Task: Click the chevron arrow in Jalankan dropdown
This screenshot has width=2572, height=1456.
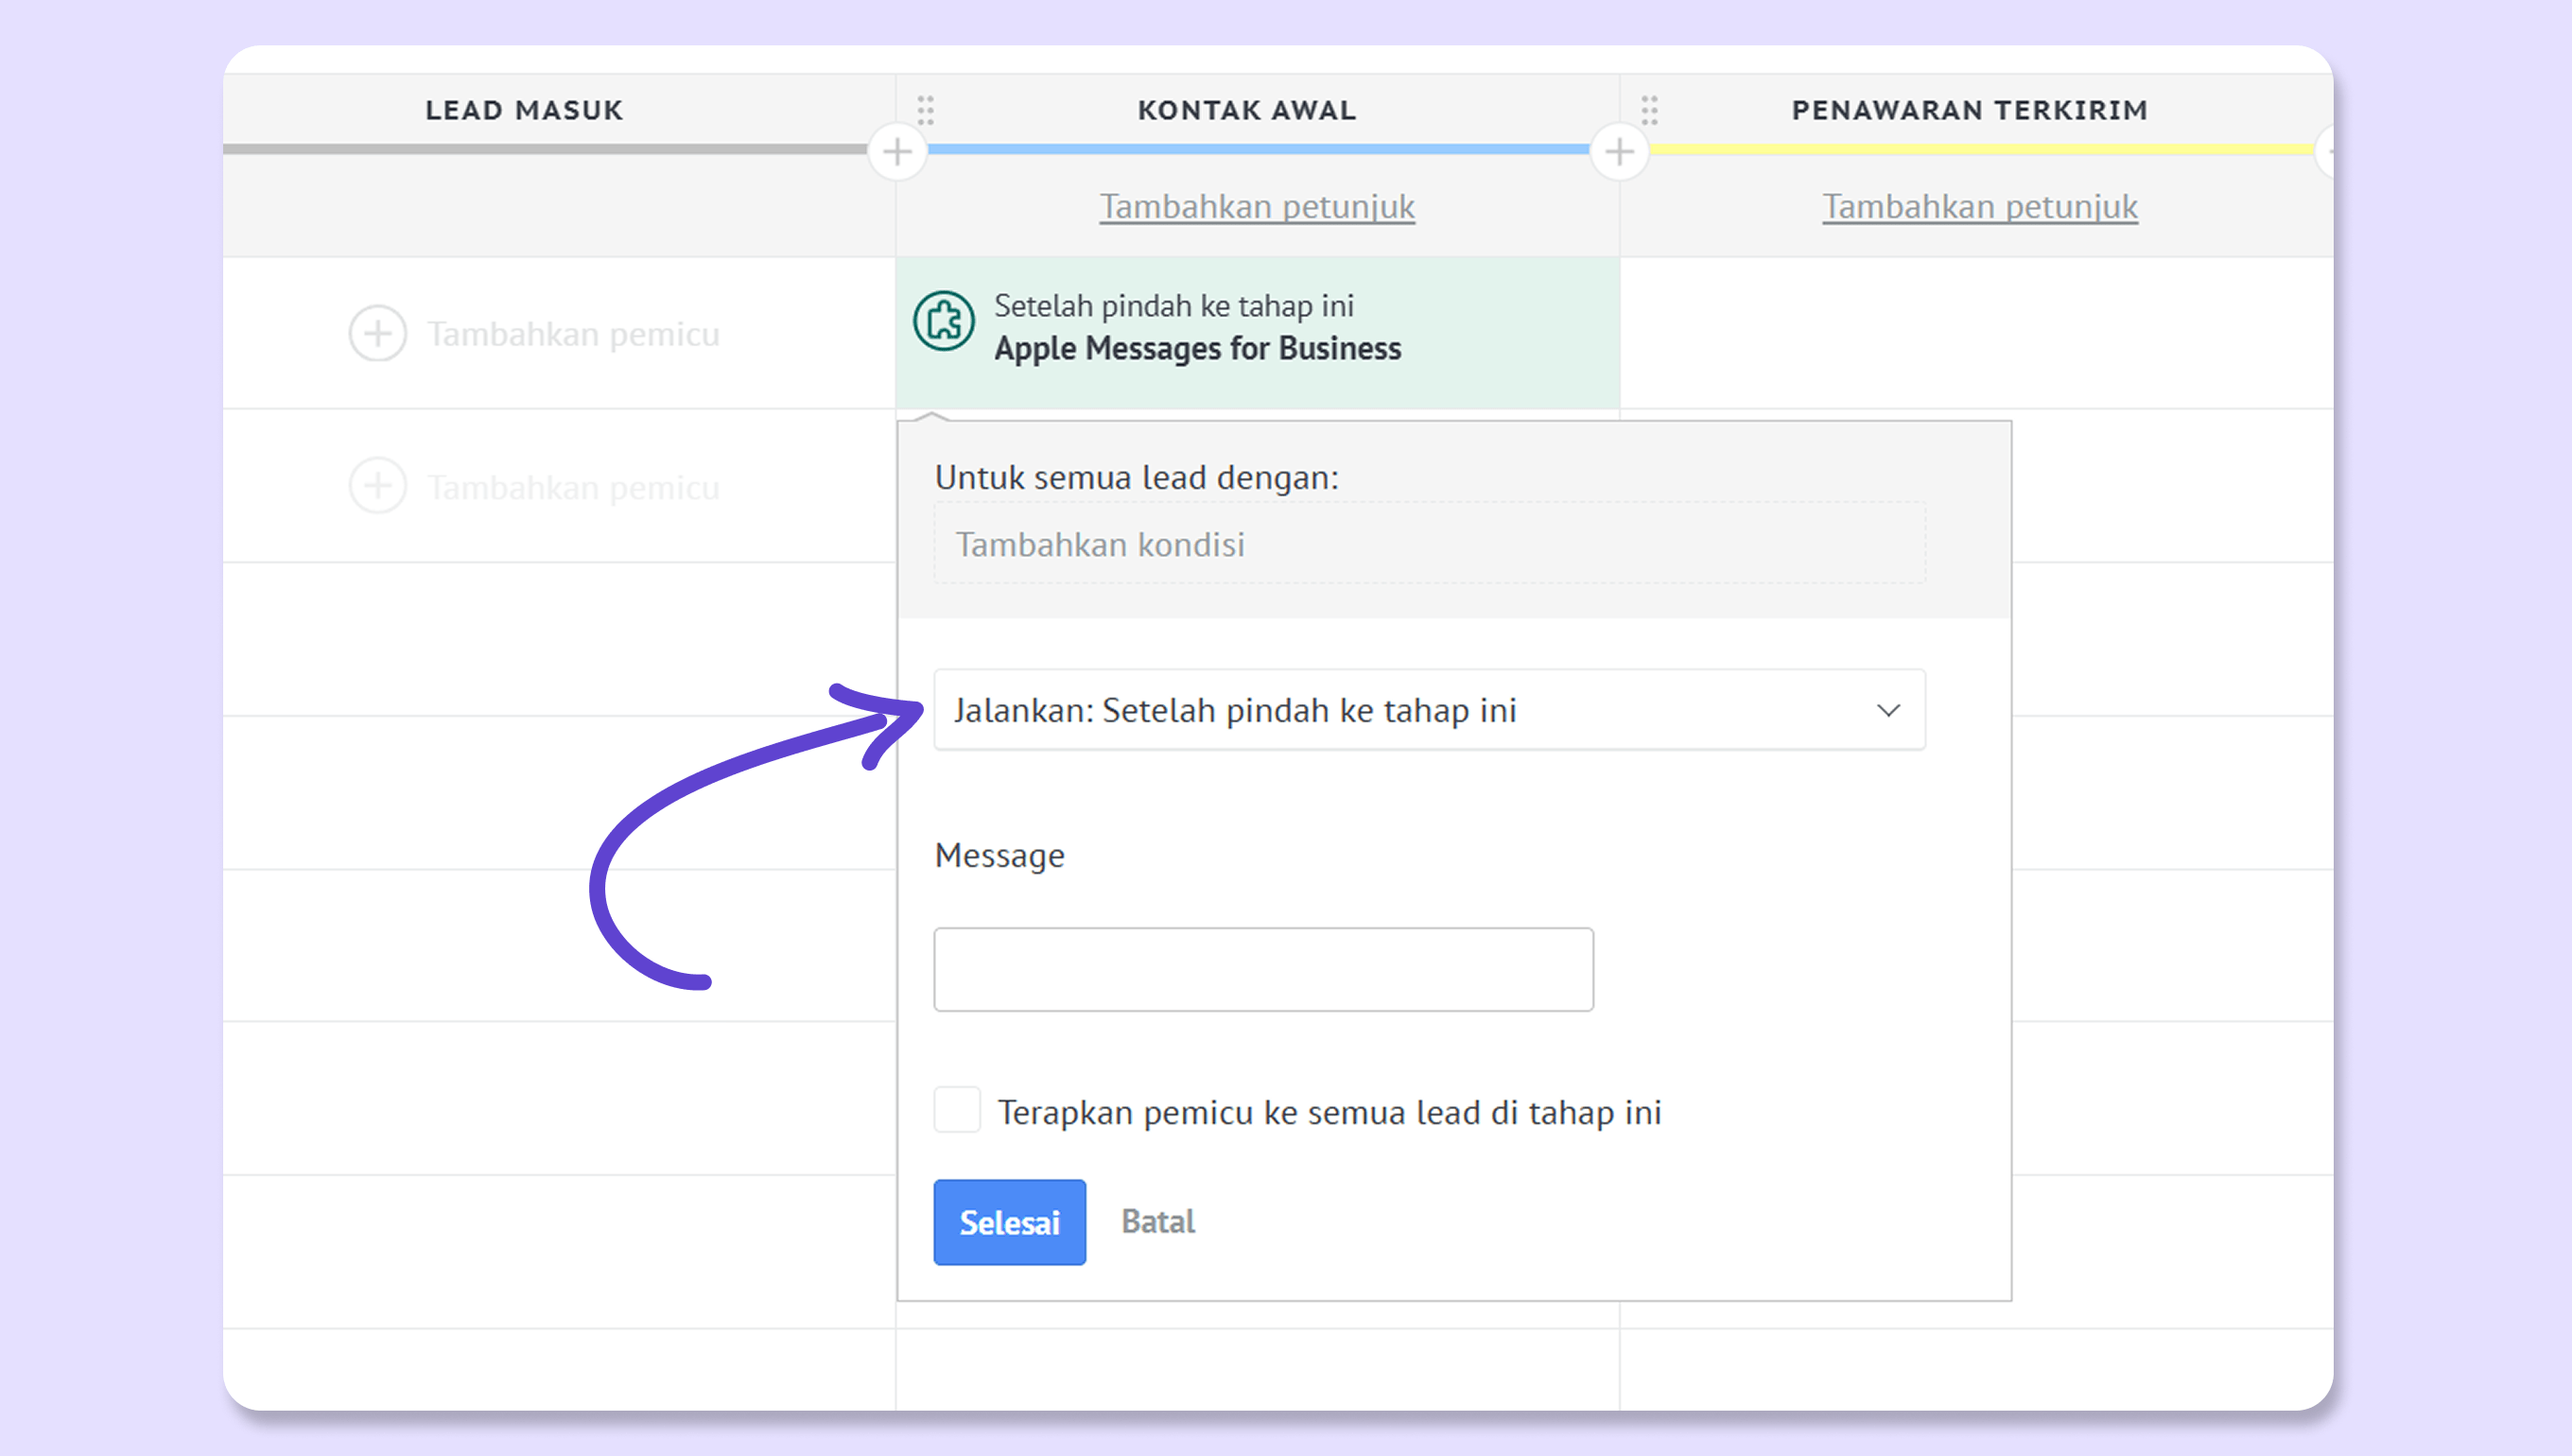Action: tap(1888, 710)
